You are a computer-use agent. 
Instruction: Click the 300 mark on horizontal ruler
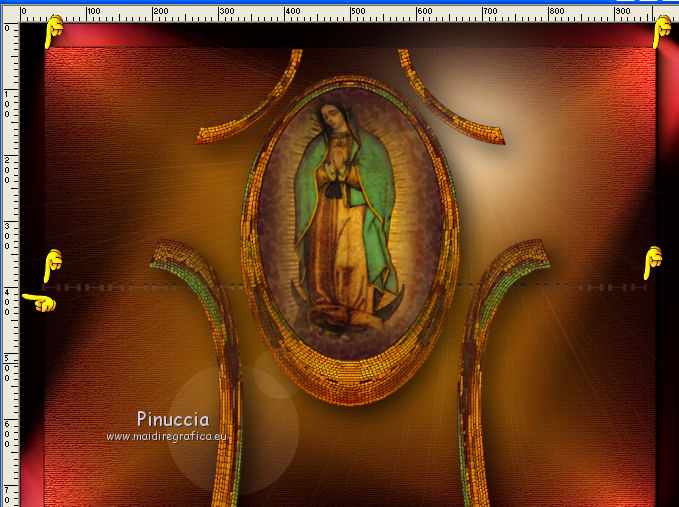pyautogui.click(x=226, y=12)
